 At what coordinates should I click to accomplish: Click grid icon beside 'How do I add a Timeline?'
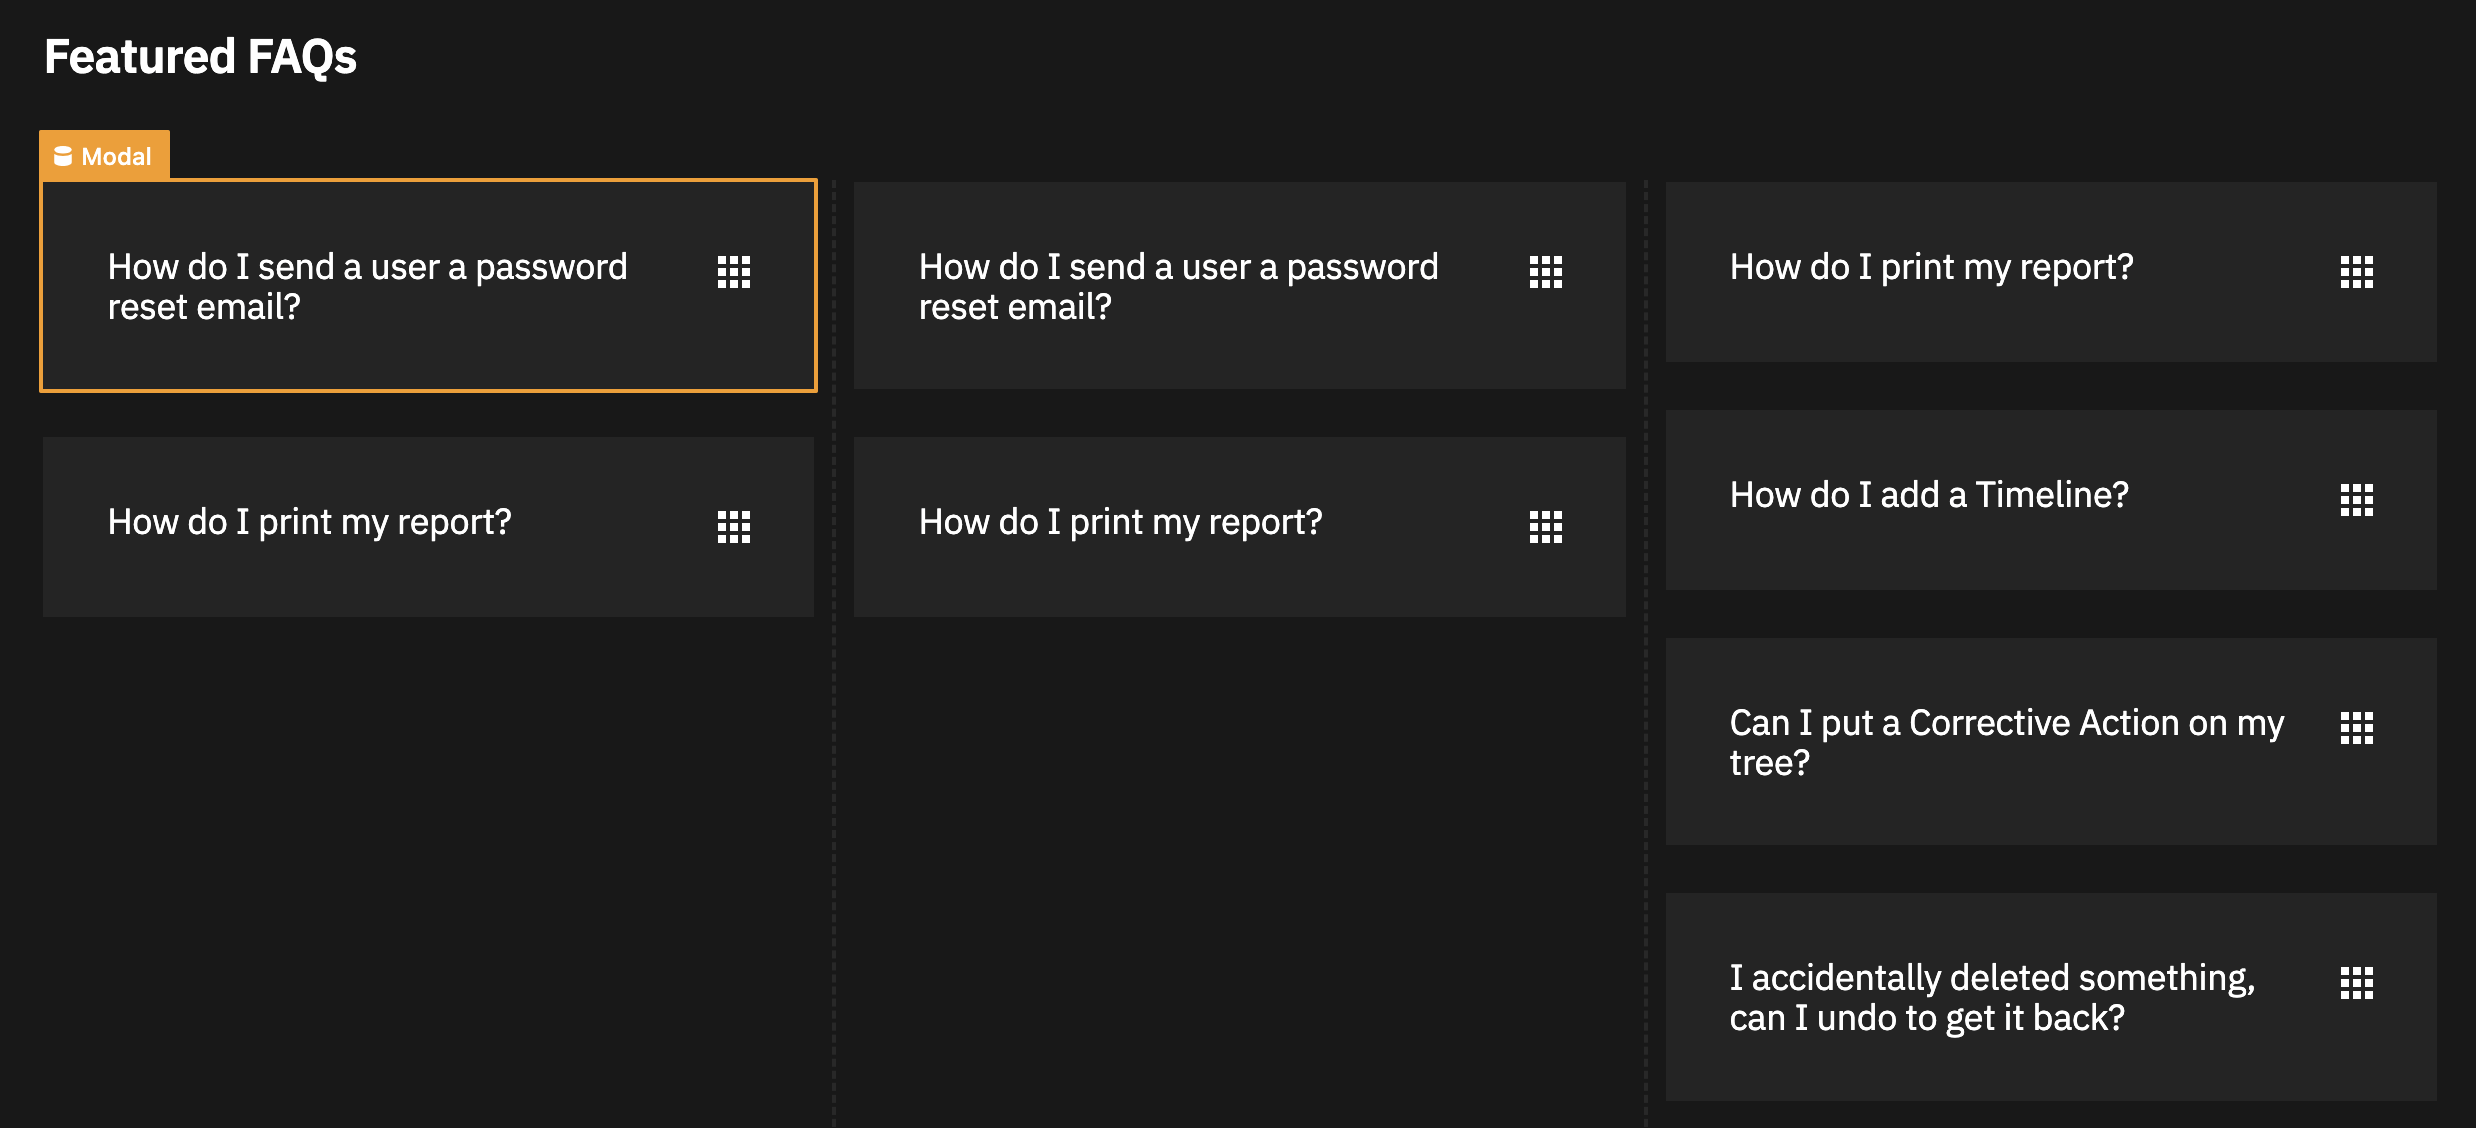pyautogui.click(x=2356, y=499)
